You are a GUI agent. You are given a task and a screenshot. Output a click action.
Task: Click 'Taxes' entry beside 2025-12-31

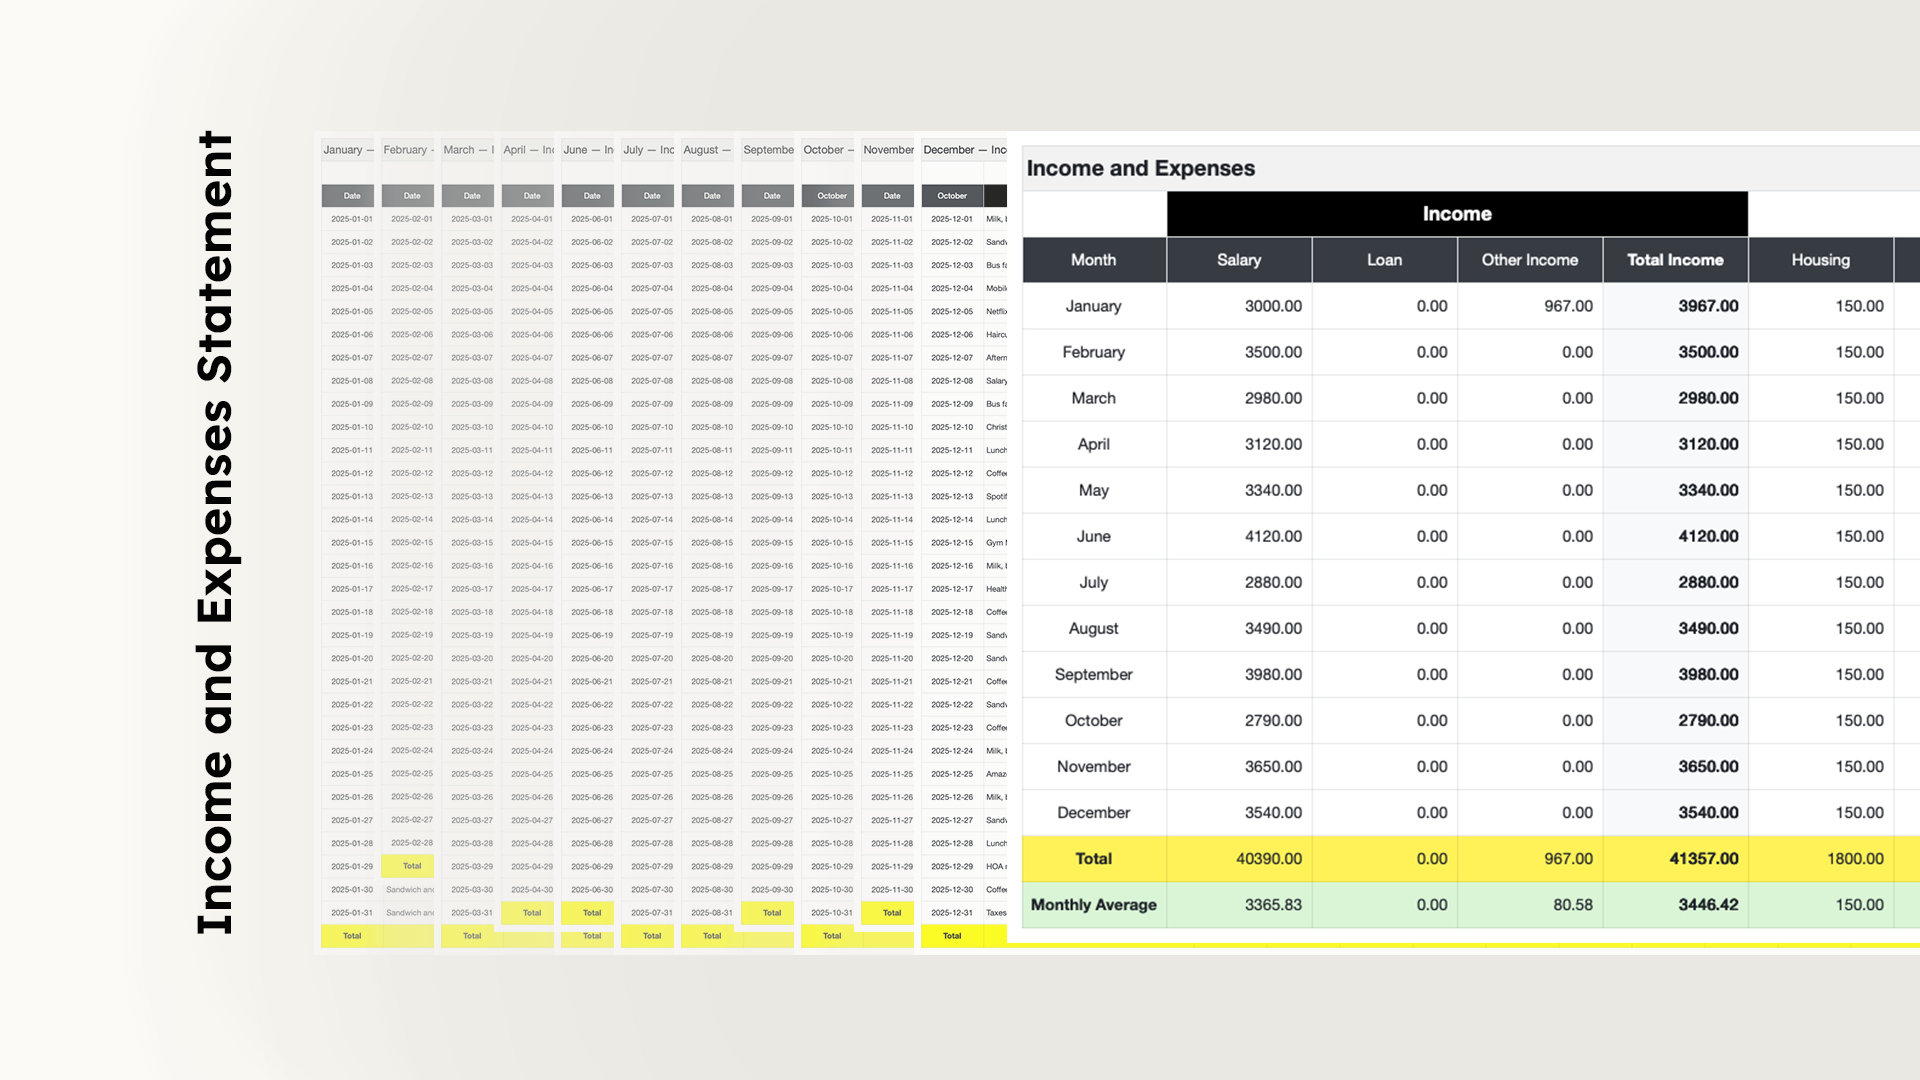point(996,913)
